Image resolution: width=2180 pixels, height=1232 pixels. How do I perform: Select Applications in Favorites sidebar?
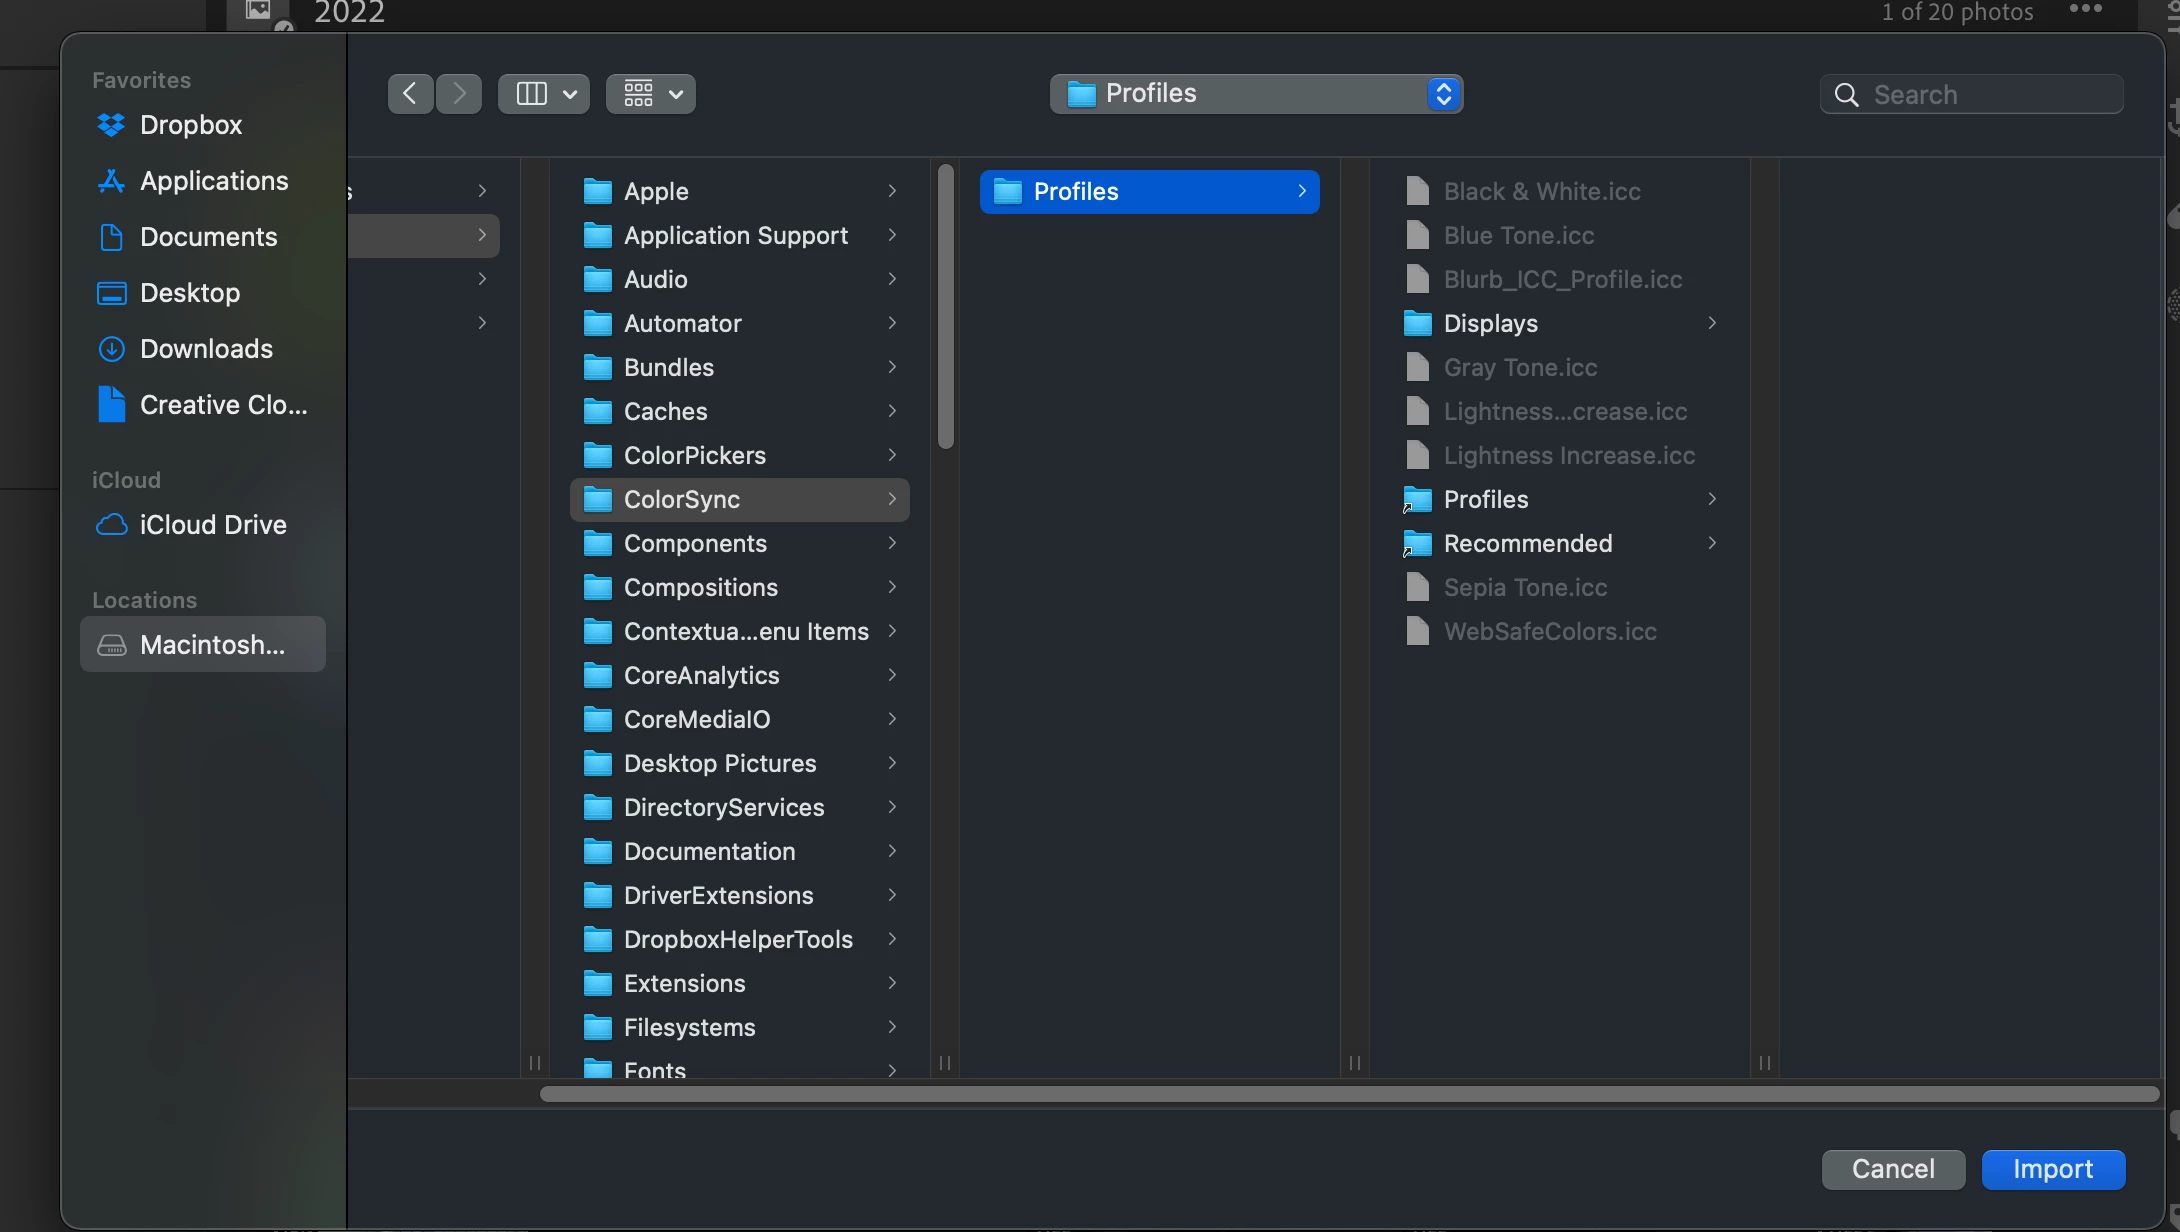[x=213, y=181]
